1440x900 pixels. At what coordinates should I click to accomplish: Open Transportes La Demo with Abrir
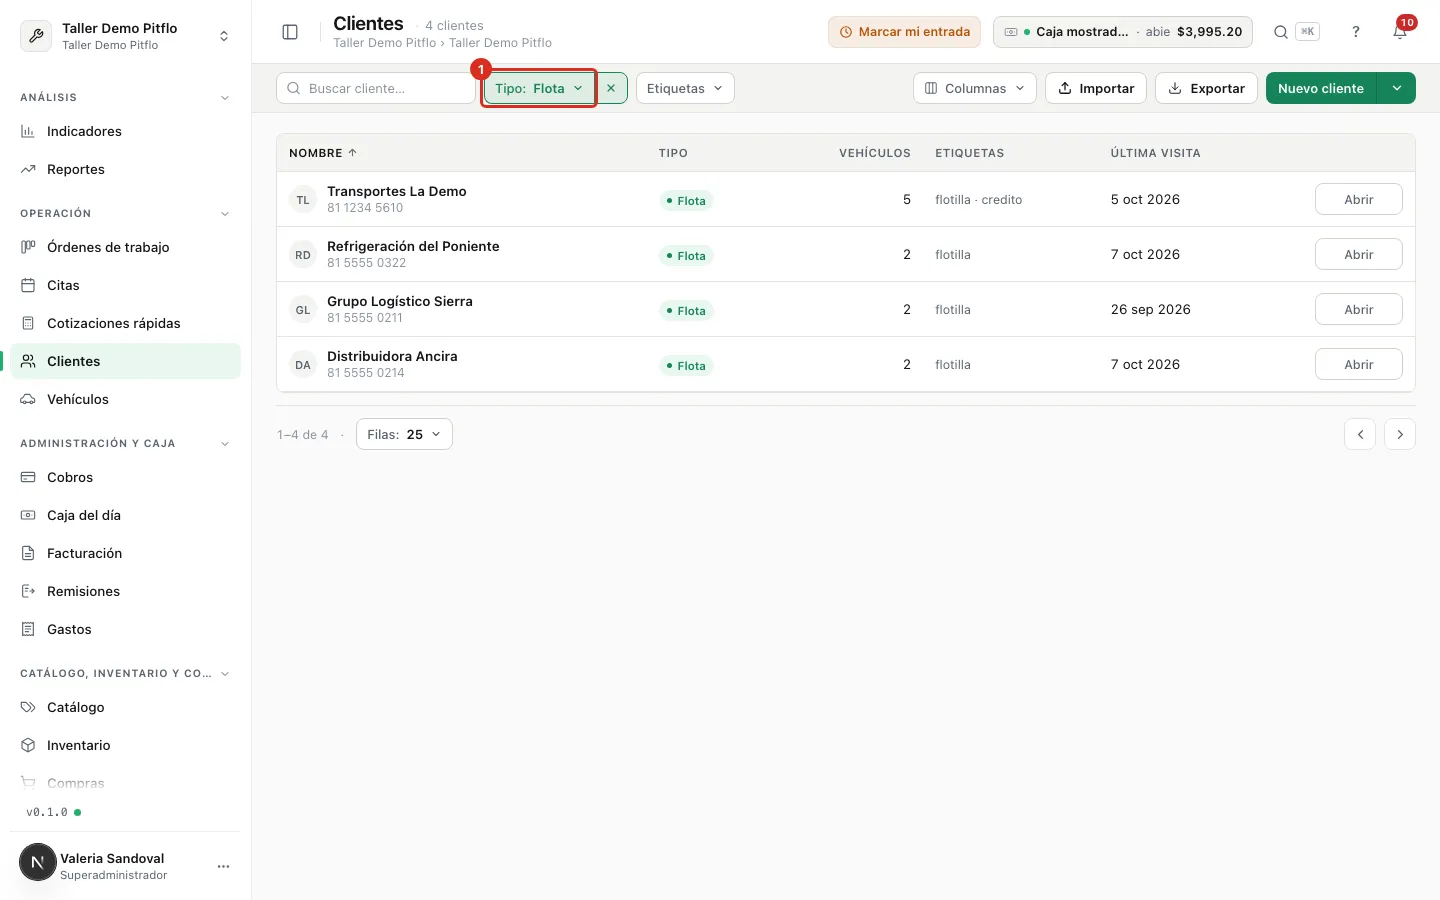1358,199
